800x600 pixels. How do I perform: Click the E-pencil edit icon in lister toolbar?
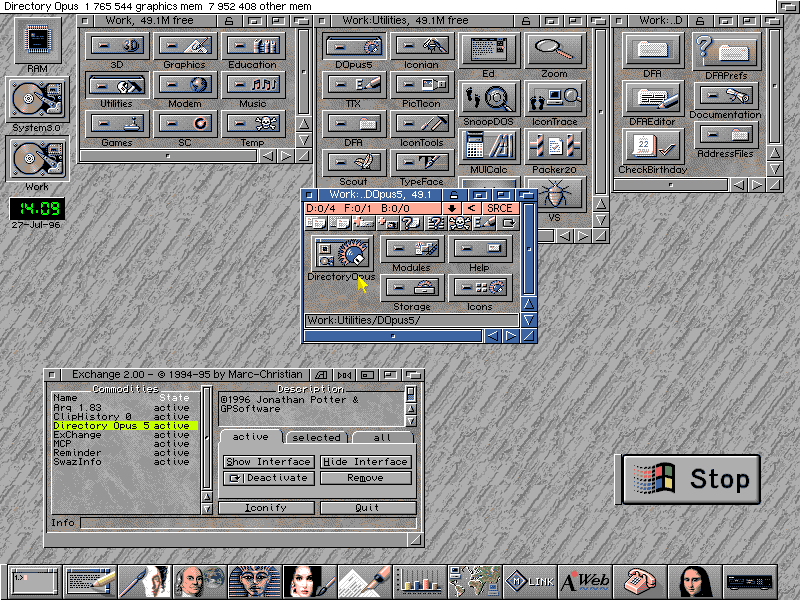pos(484,223)
